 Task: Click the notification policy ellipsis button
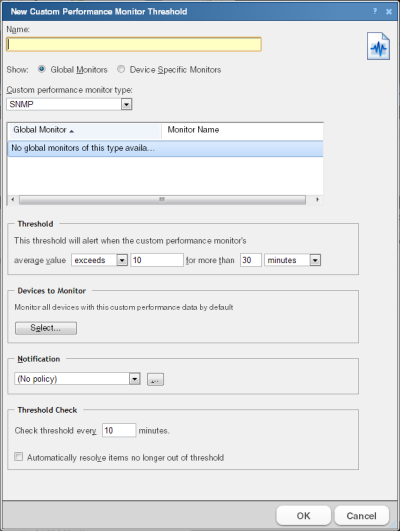(x=155, y=379)
